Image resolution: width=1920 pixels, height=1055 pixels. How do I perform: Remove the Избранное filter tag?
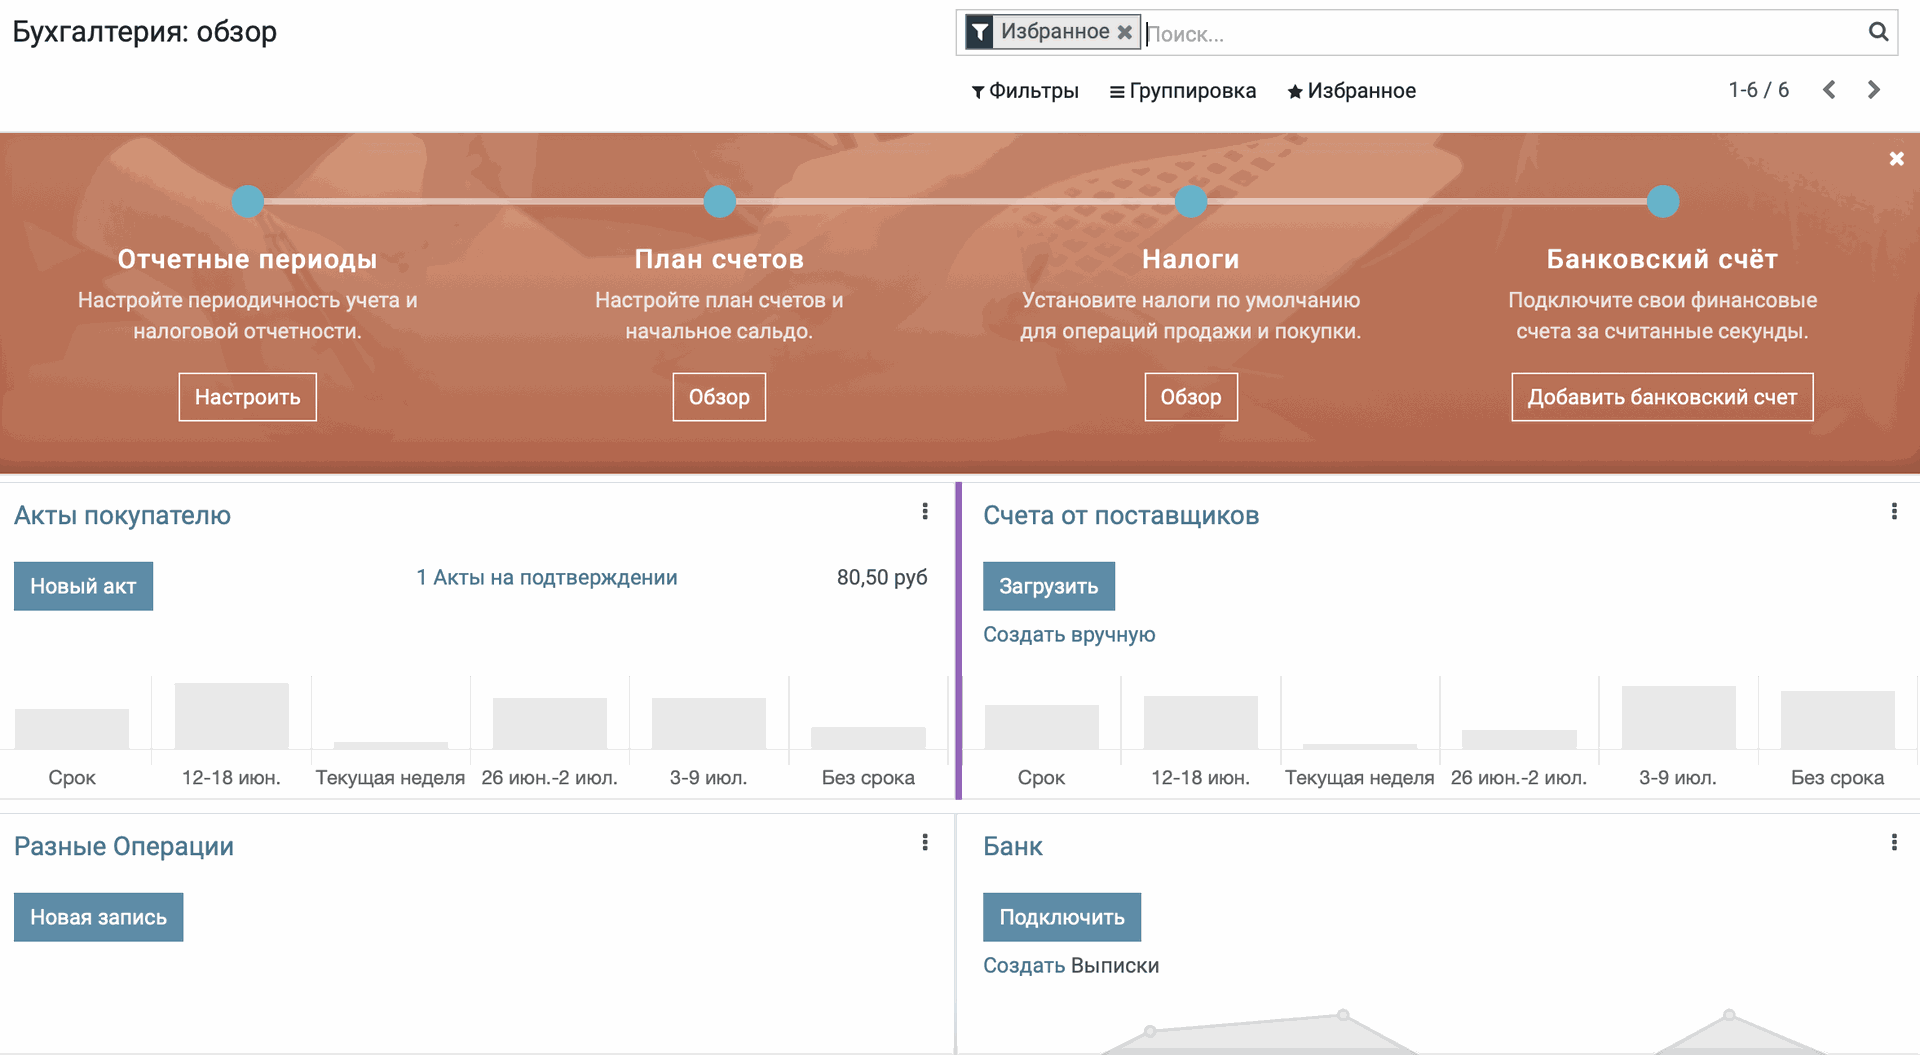click(x=1125, y=32)
